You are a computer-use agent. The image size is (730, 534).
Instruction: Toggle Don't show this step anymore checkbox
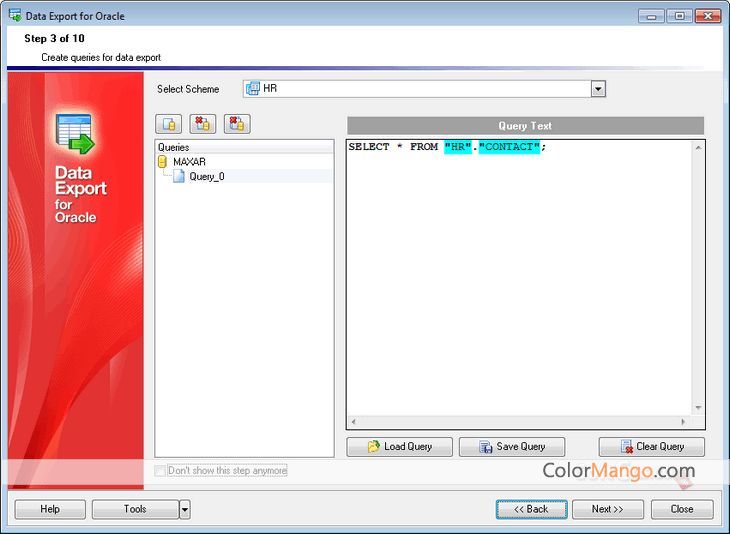160,471
